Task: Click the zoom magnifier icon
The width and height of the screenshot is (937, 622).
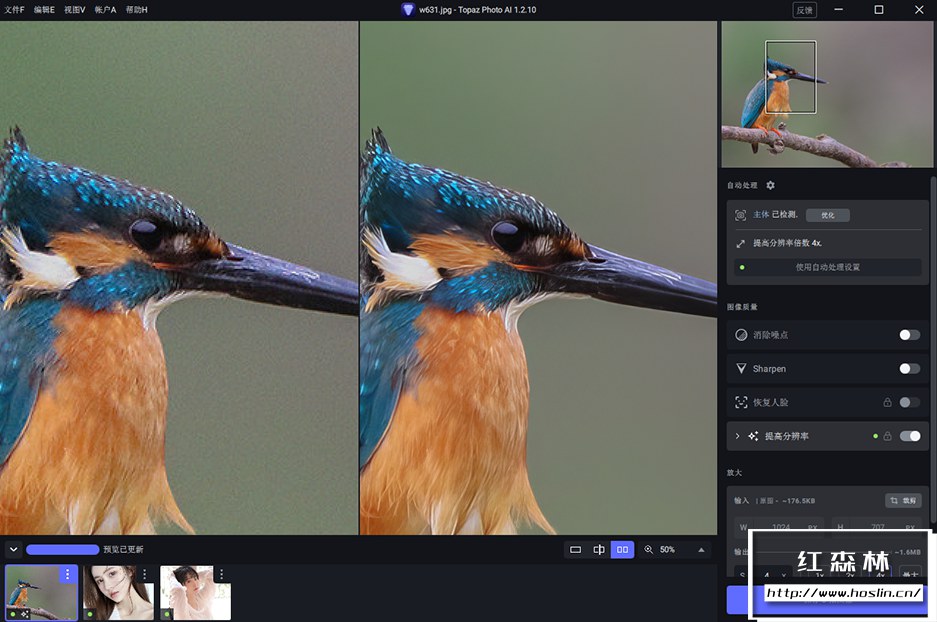Action: pyautogui.click(x=648, y=550)
